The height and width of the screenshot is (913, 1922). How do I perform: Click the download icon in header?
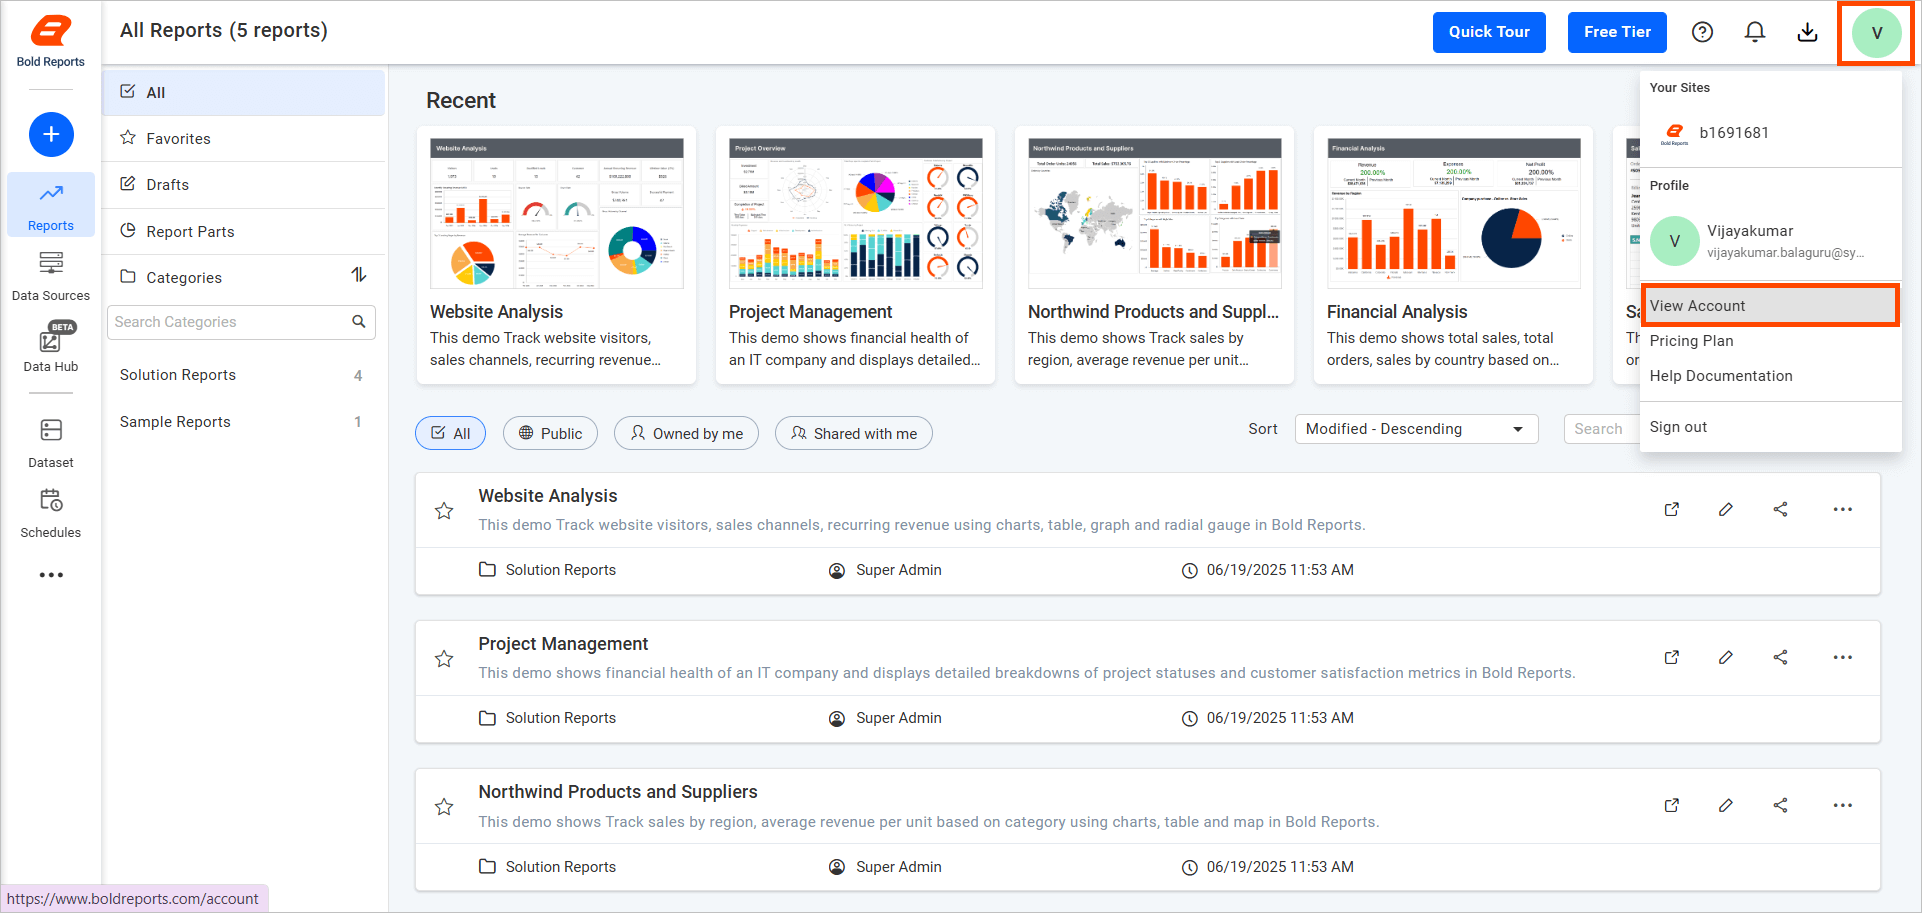pos(1807,32)
